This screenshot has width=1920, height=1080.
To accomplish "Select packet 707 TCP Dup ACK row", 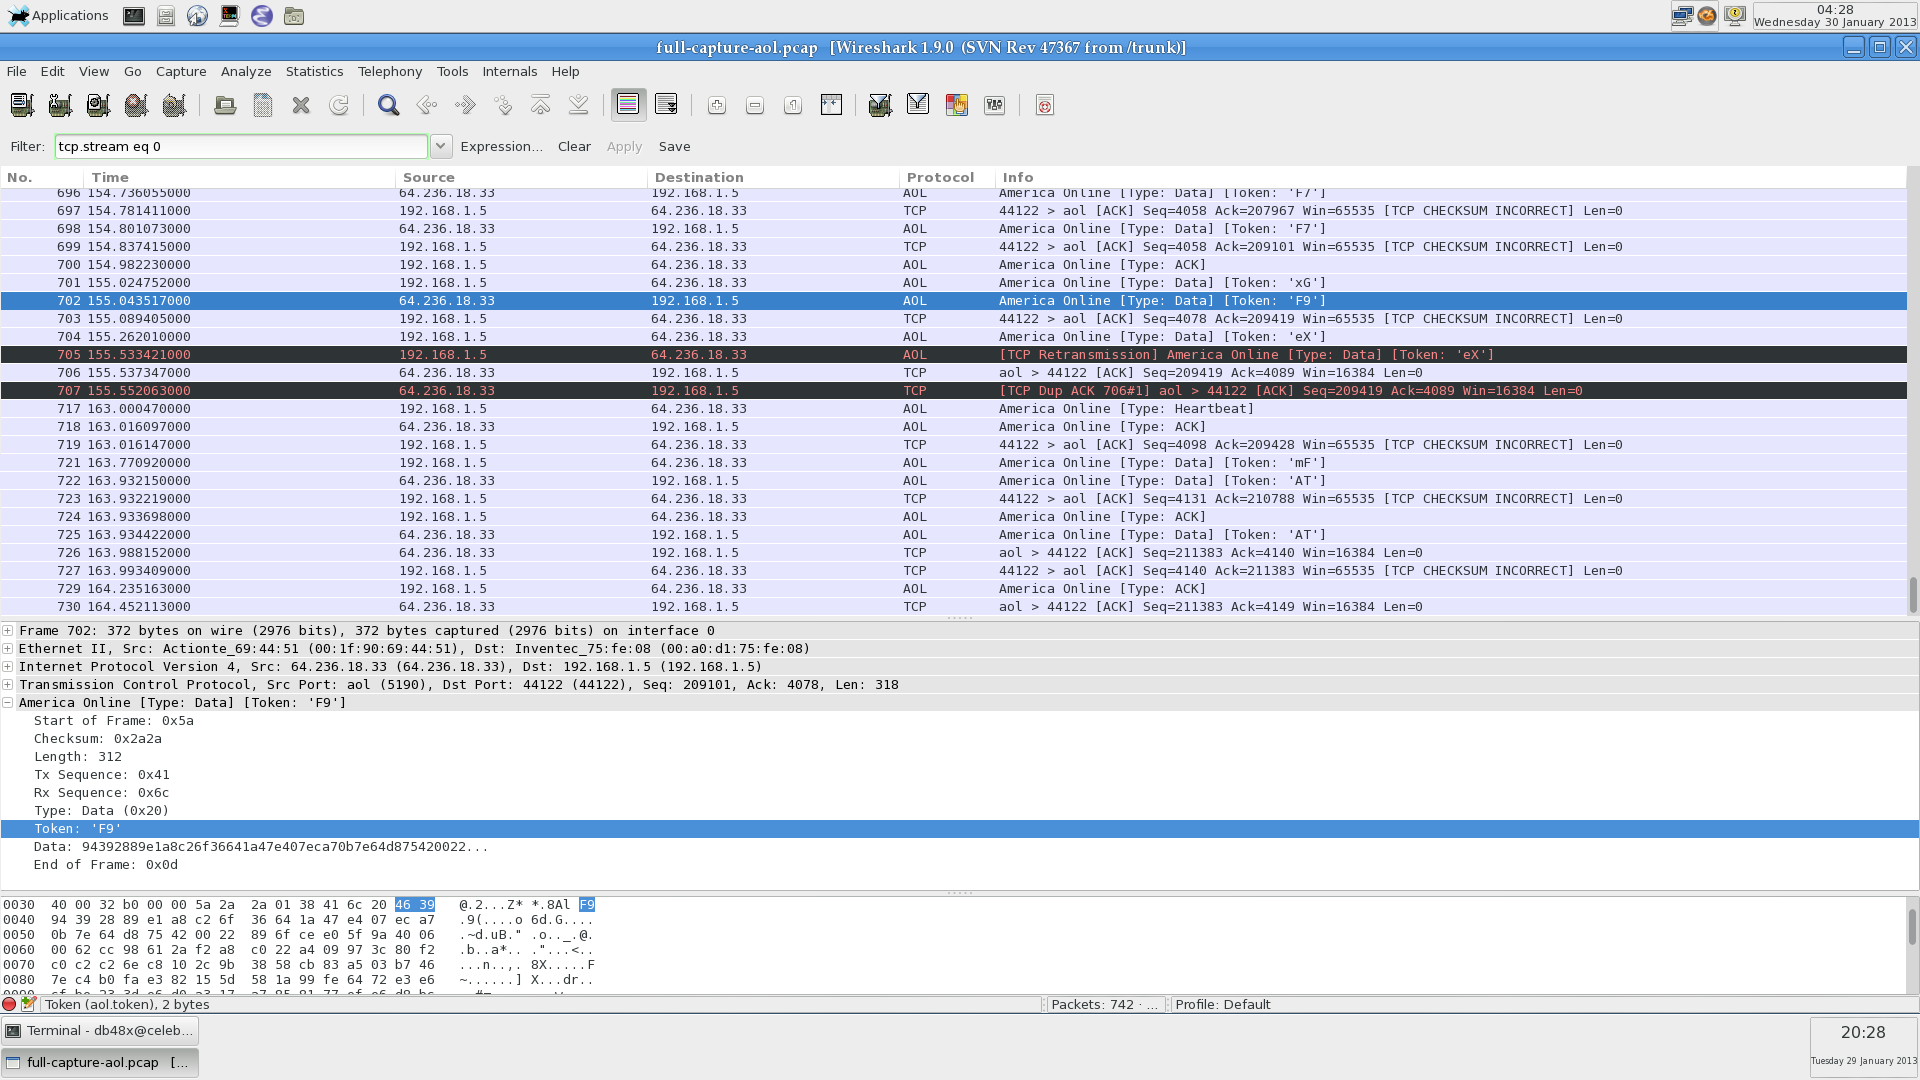I will (x=953, y=391).
